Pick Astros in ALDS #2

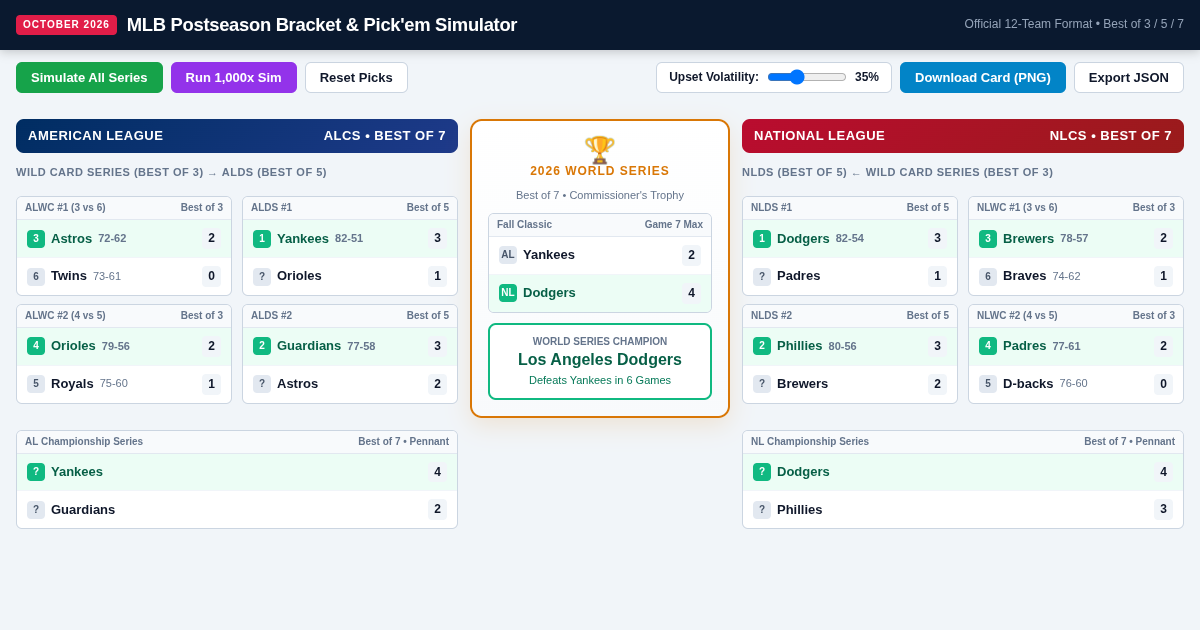350,384
